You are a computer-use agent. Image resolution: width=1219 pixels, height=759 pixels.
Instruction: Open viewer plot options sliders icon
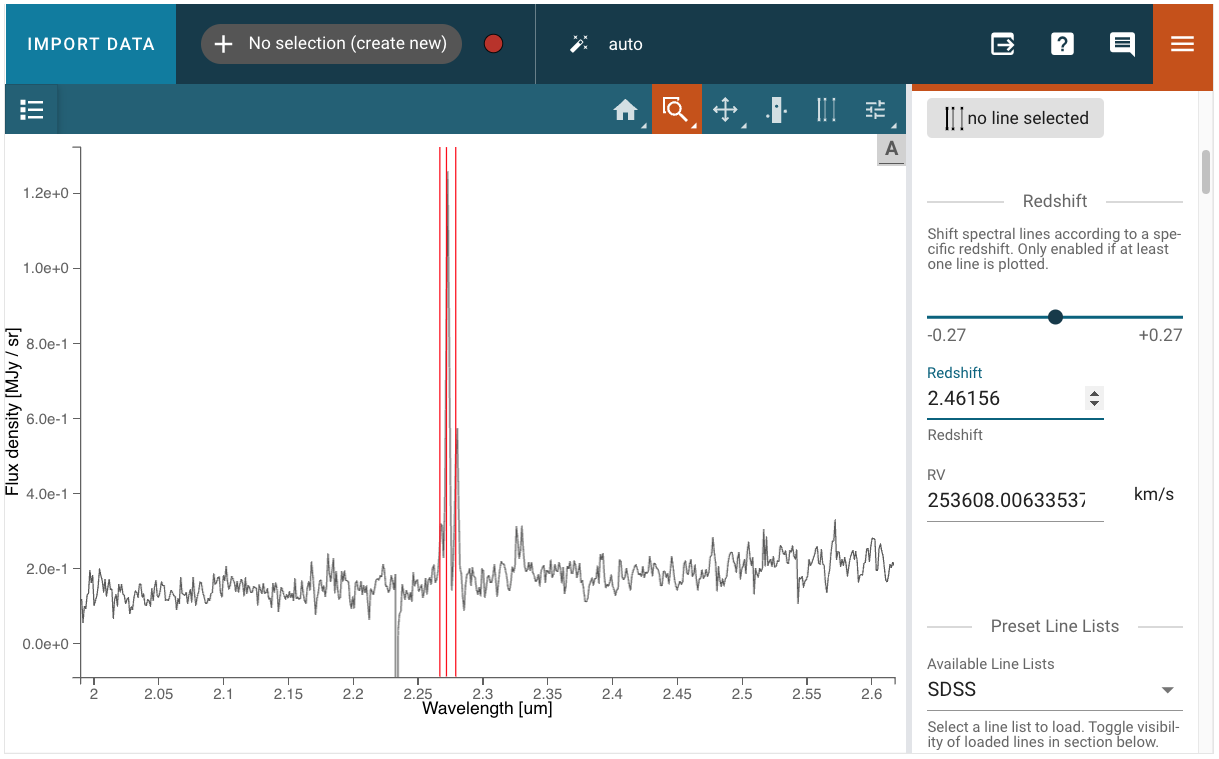876,110
